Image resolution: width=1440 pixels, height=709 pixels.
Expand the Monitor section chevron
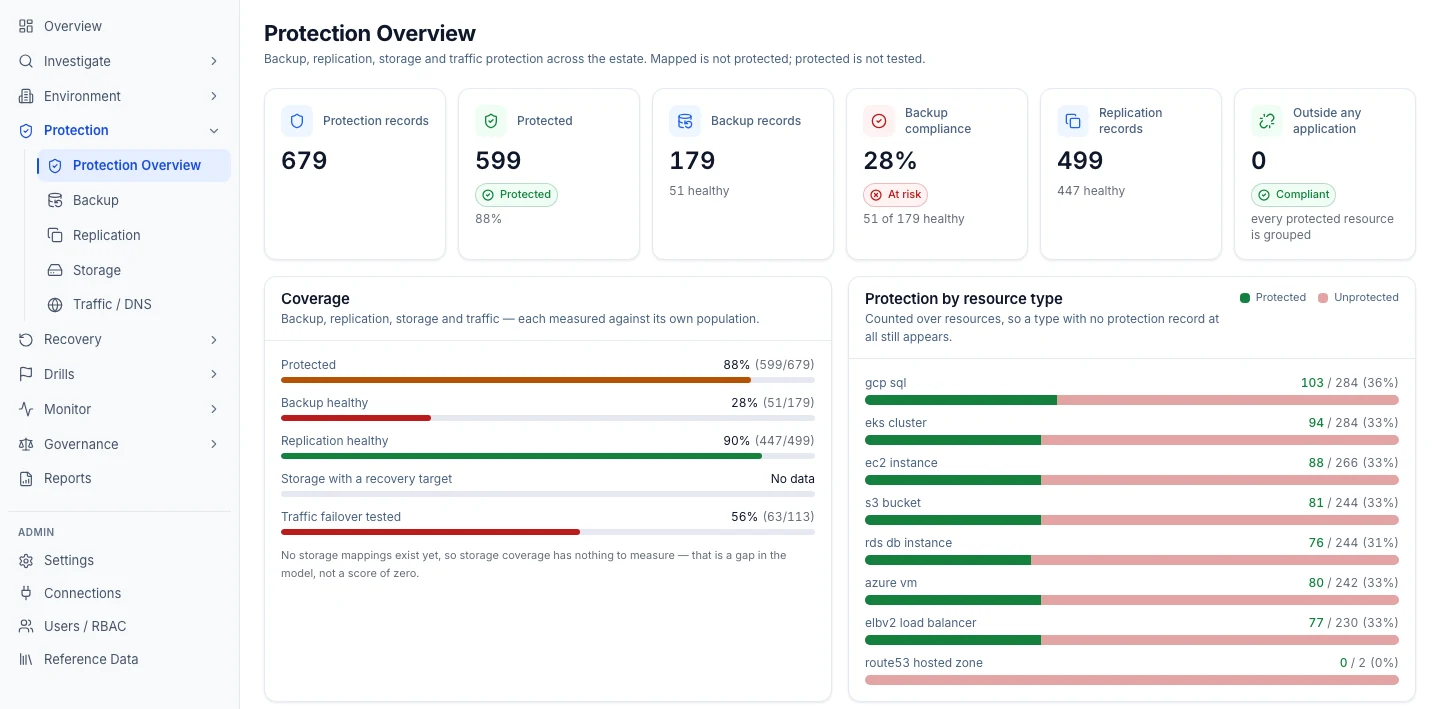(214, 409)
